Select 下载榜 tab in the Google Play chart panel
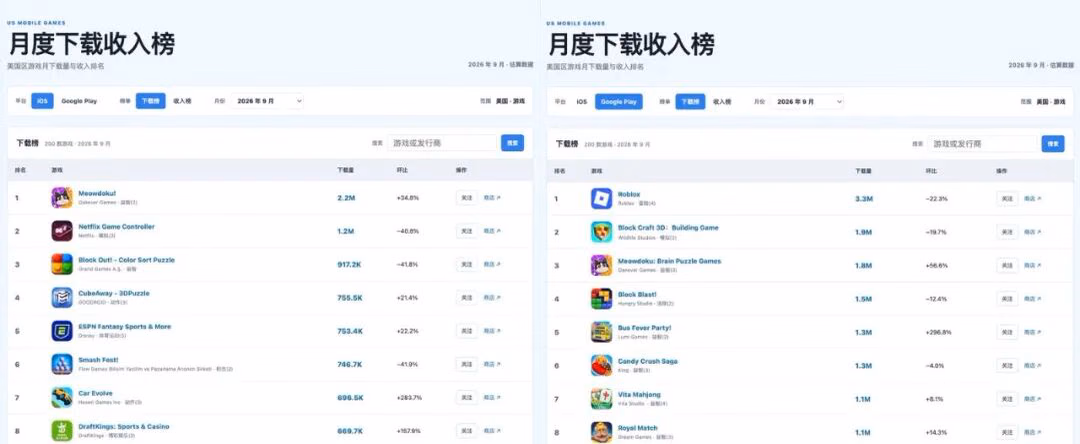Viewport: 1080px width, 444px height. tap(690, 101)
